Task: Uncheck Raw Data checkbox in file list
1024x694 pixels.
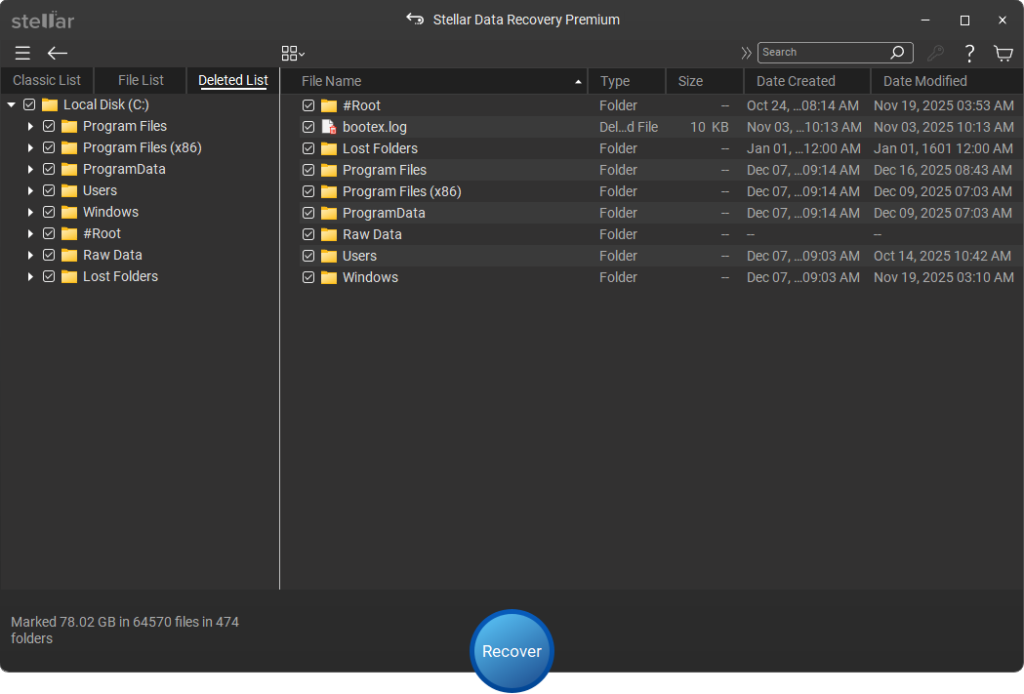Action: pyautogui.click(x=308, y=234)
